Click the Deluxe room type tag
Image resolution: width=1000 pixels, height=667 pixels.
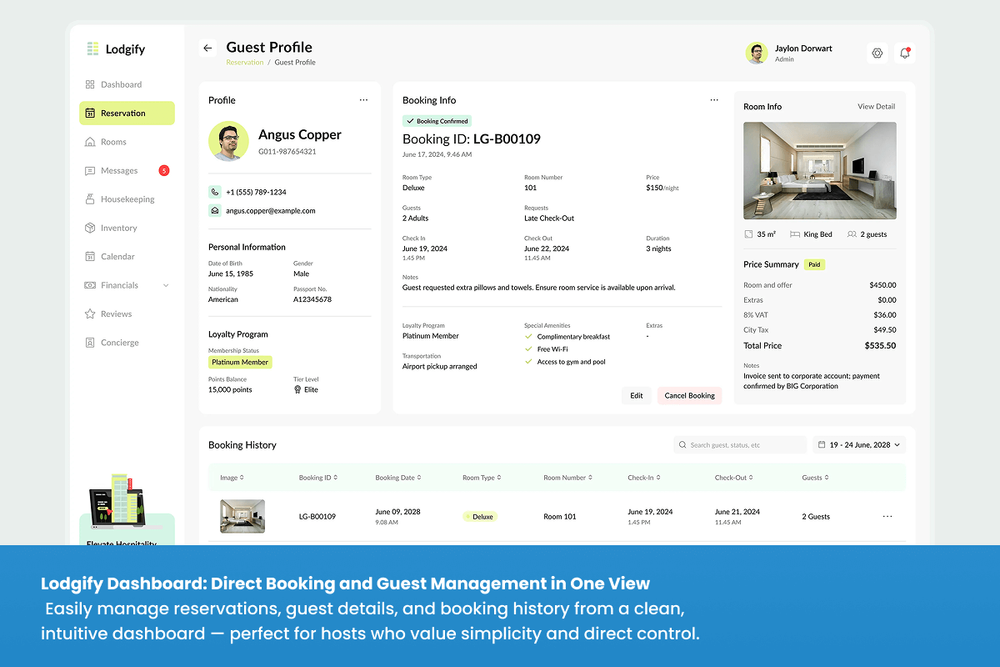tap(480, 517)
